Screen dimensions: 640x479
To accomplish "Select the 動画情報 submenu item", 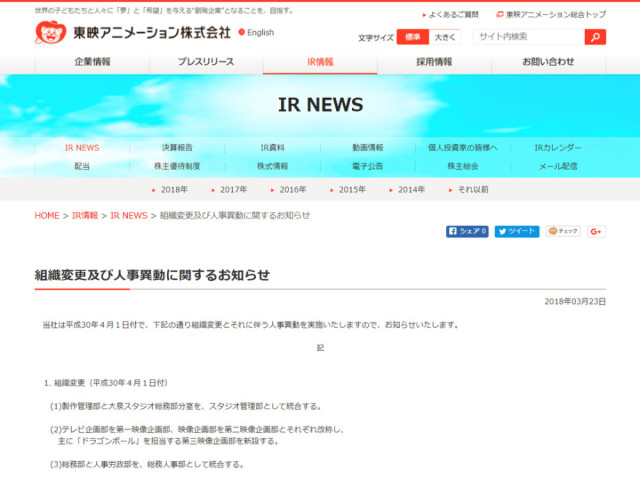I will point(368,148).
